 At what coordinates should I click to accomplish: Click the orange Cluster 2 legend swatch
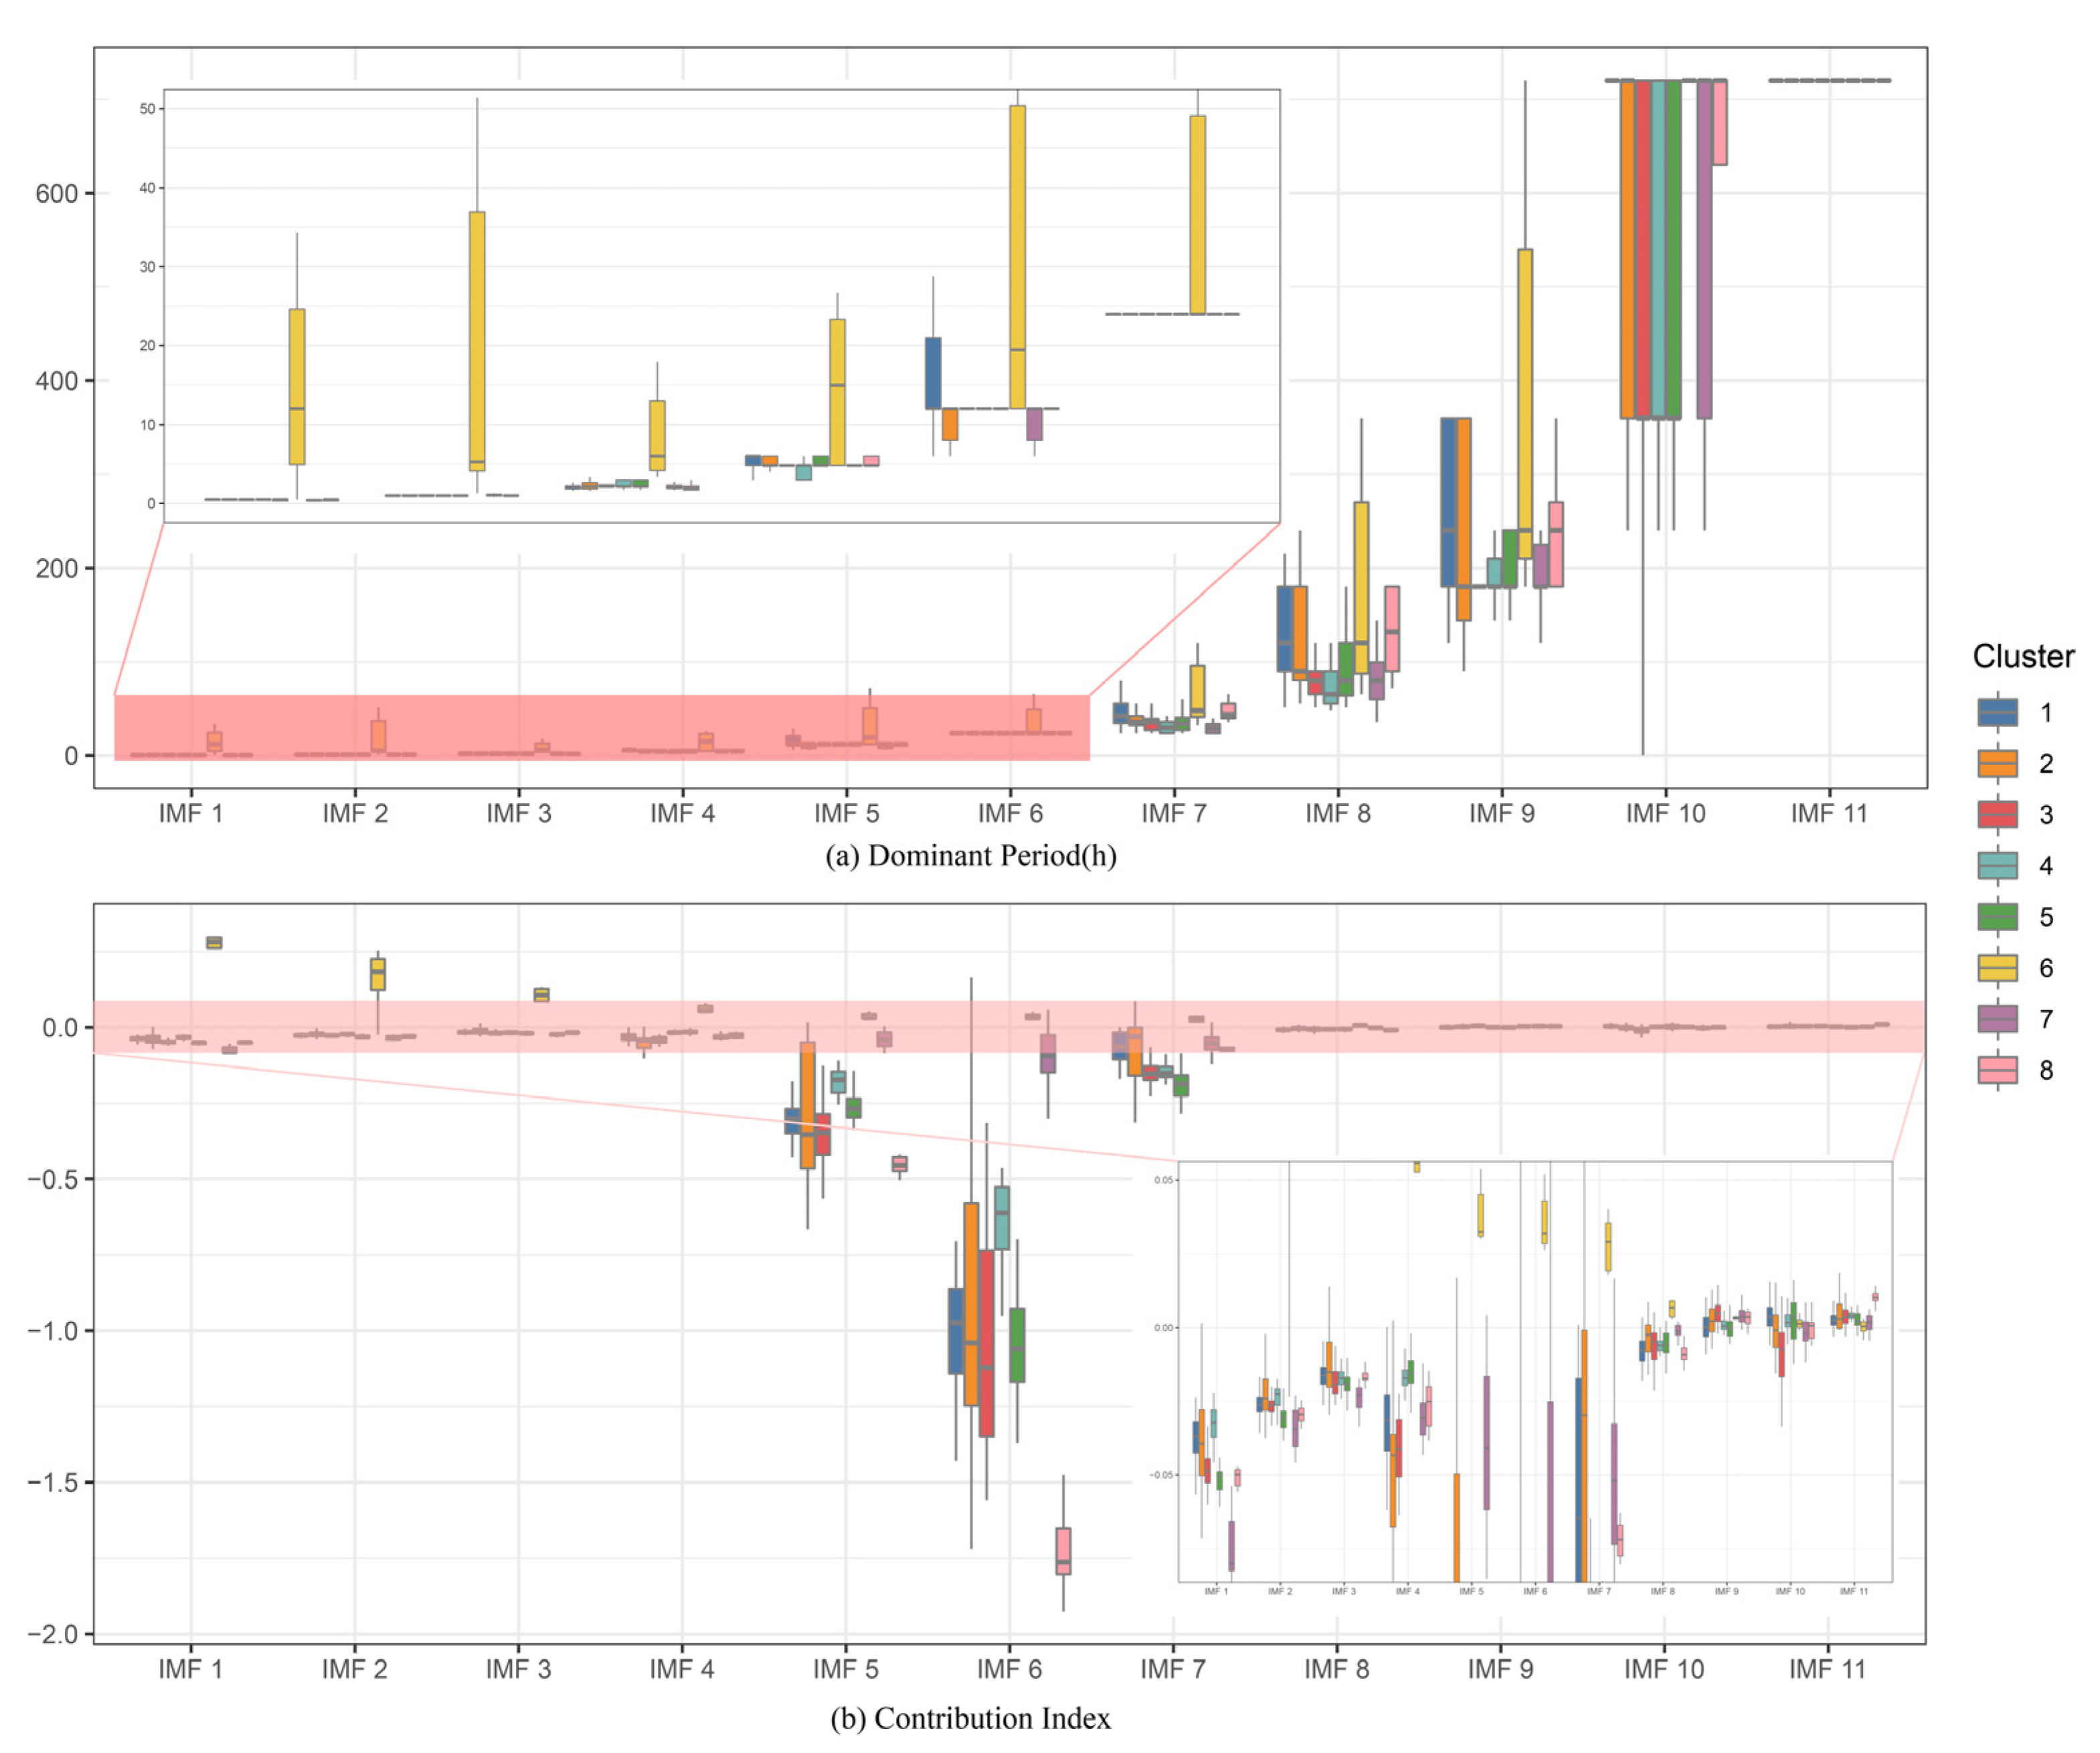click(x=1997, y=763)
